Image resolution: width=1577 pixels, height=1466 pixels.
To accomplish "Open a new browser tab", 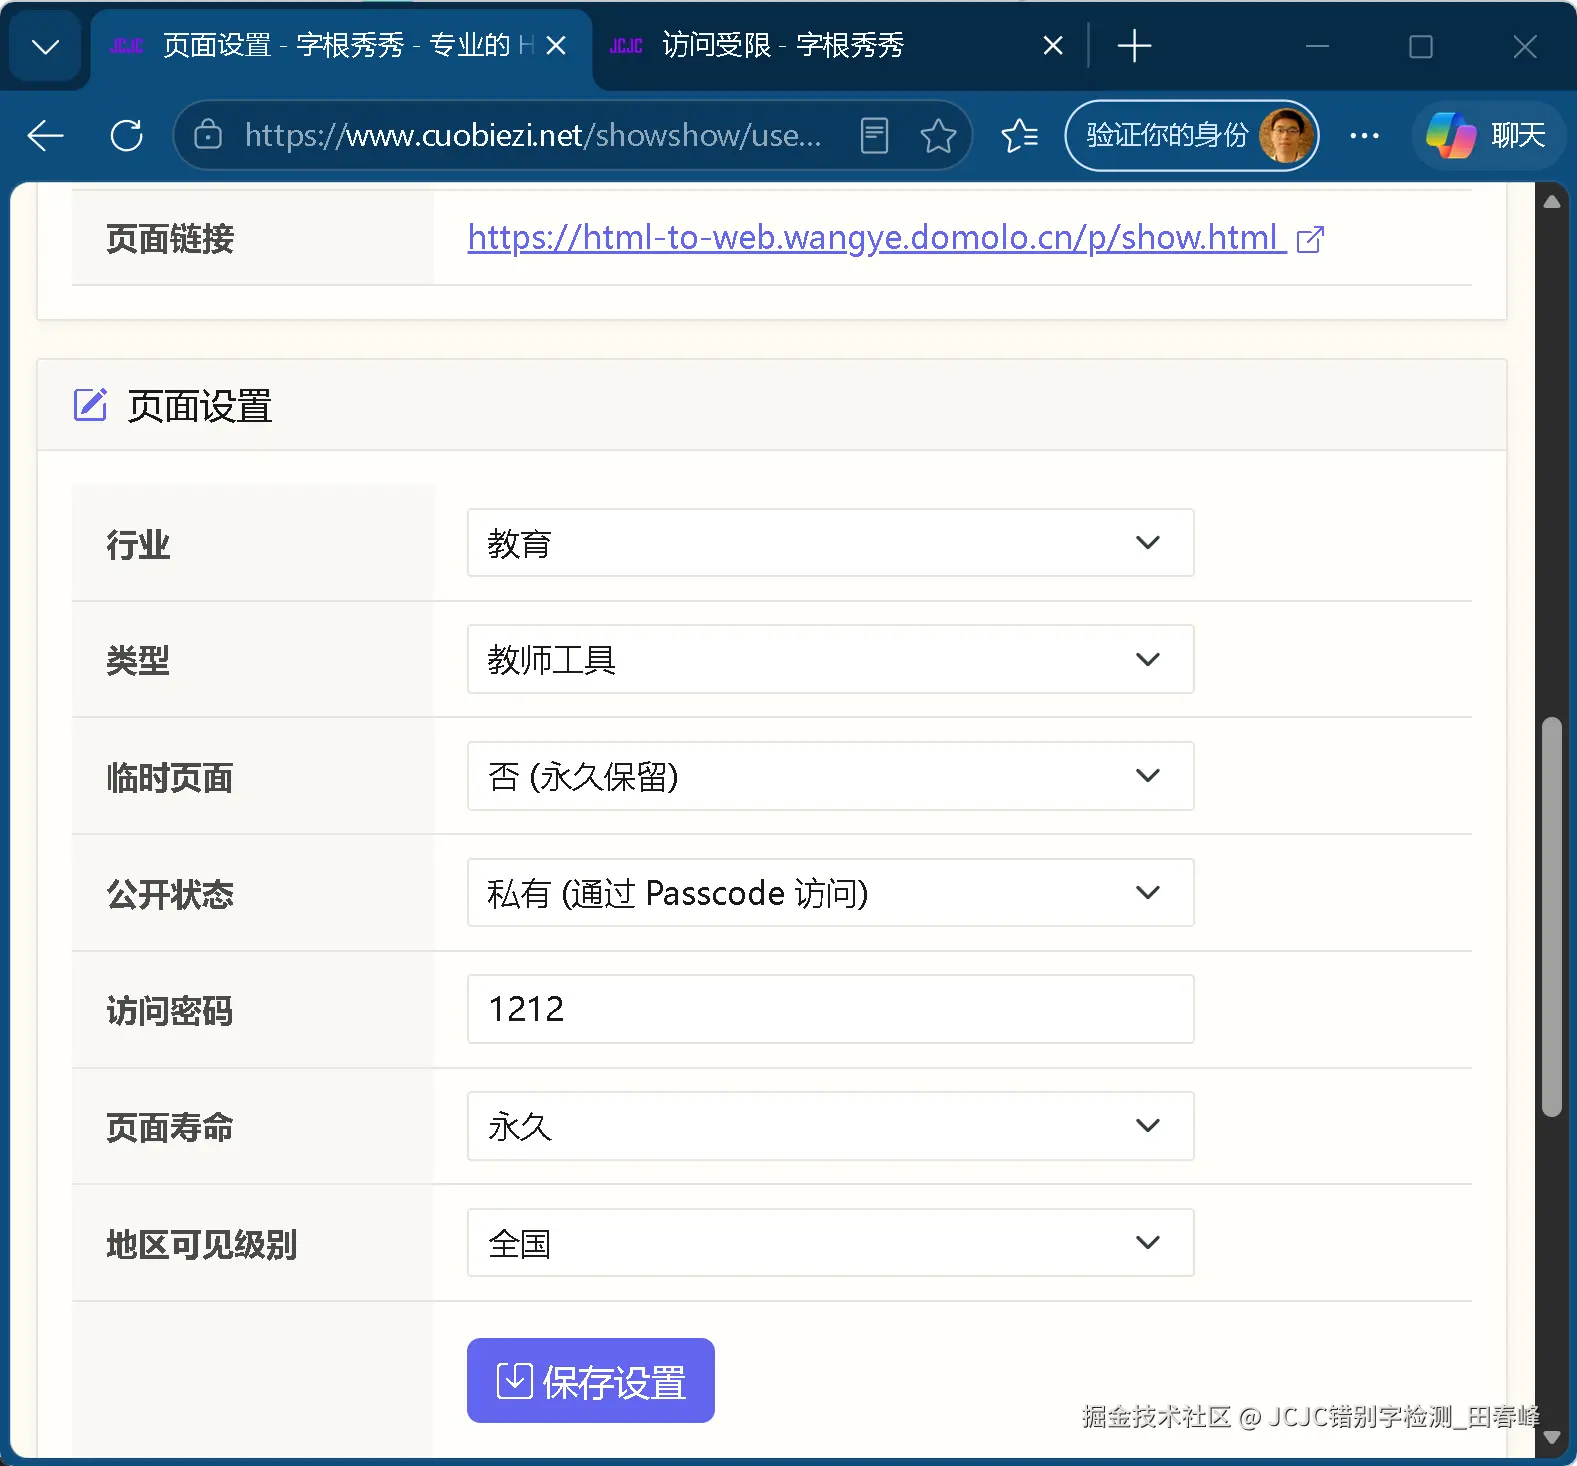I will [x=1134, y=46].
